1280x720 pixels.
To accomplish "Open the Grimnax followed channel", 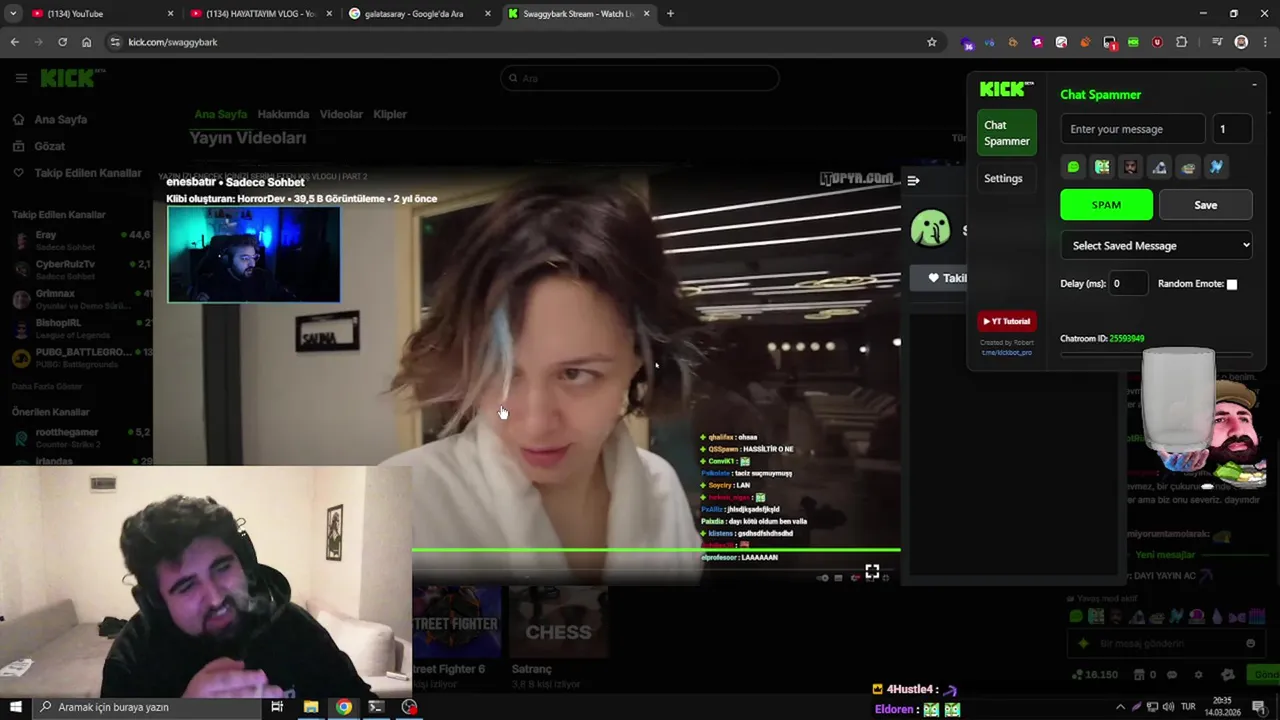I will point(80,299).
